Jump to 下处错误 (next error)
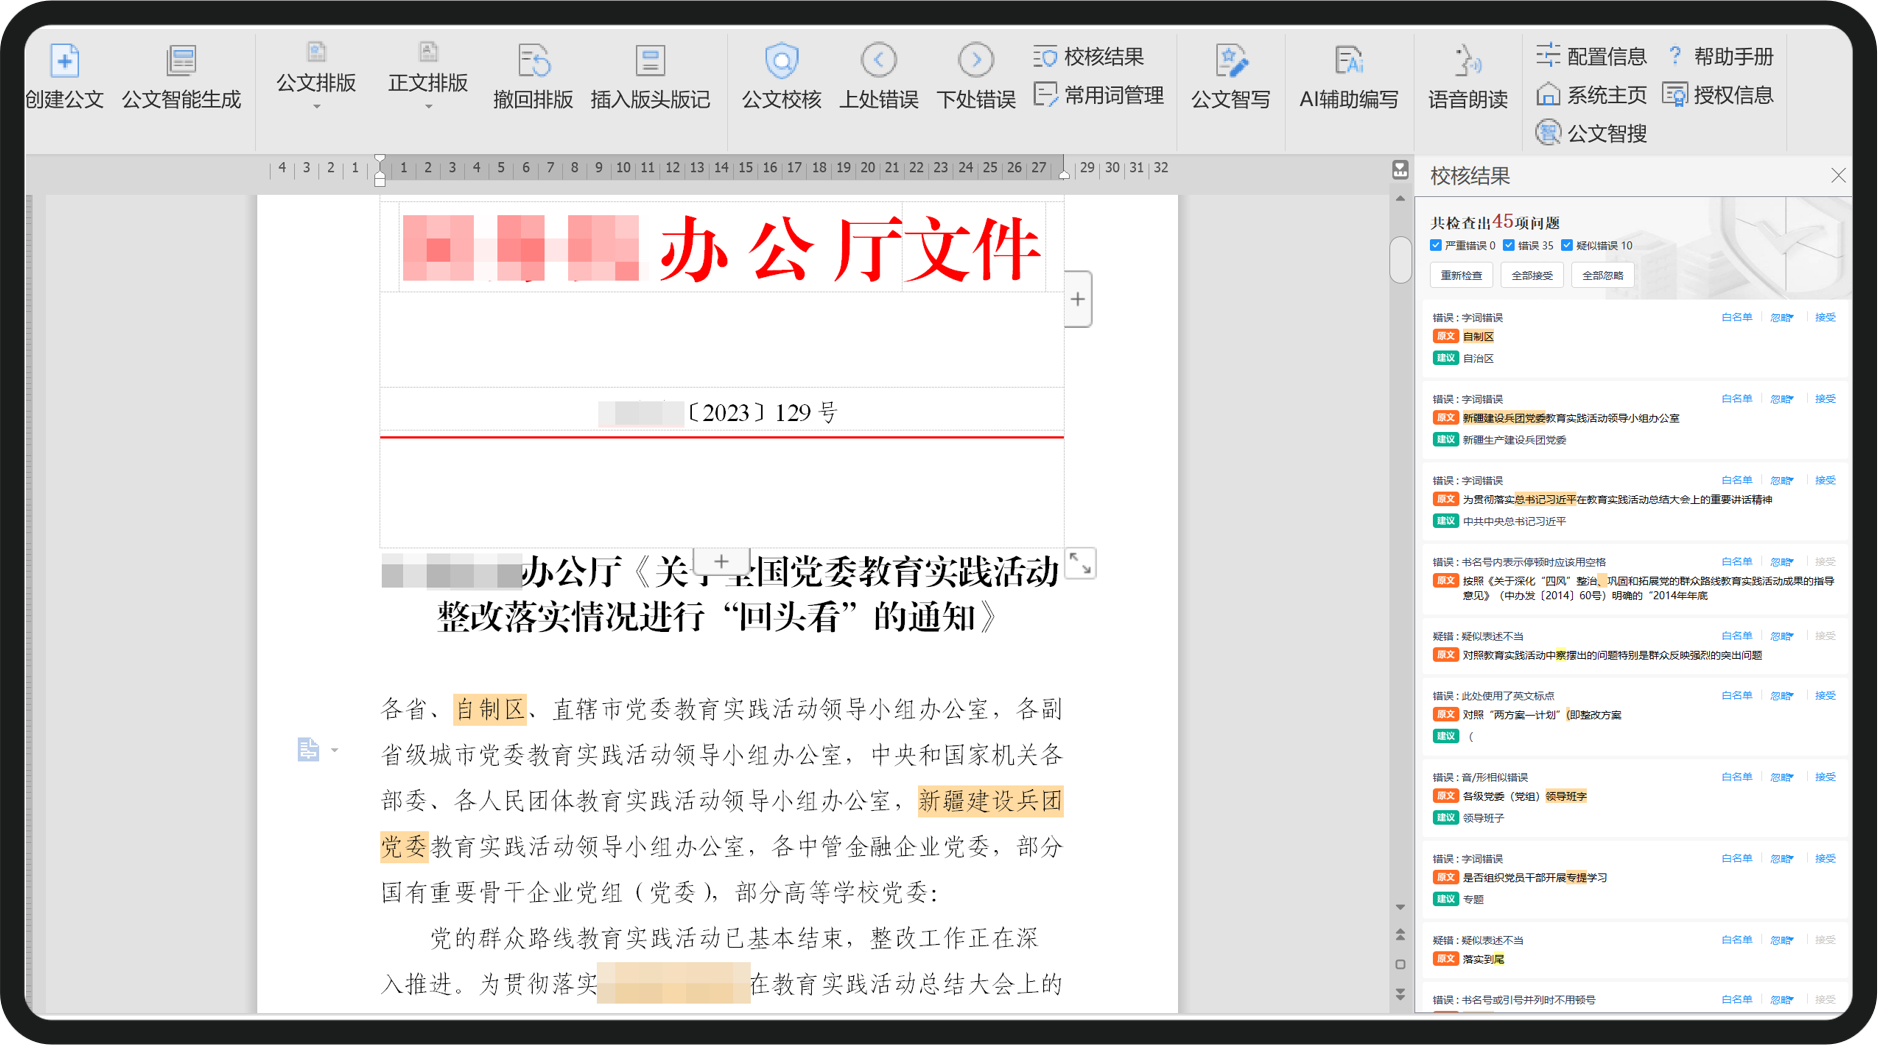The width and height of the screenshot is (1878, 1045). coord(975,62)
